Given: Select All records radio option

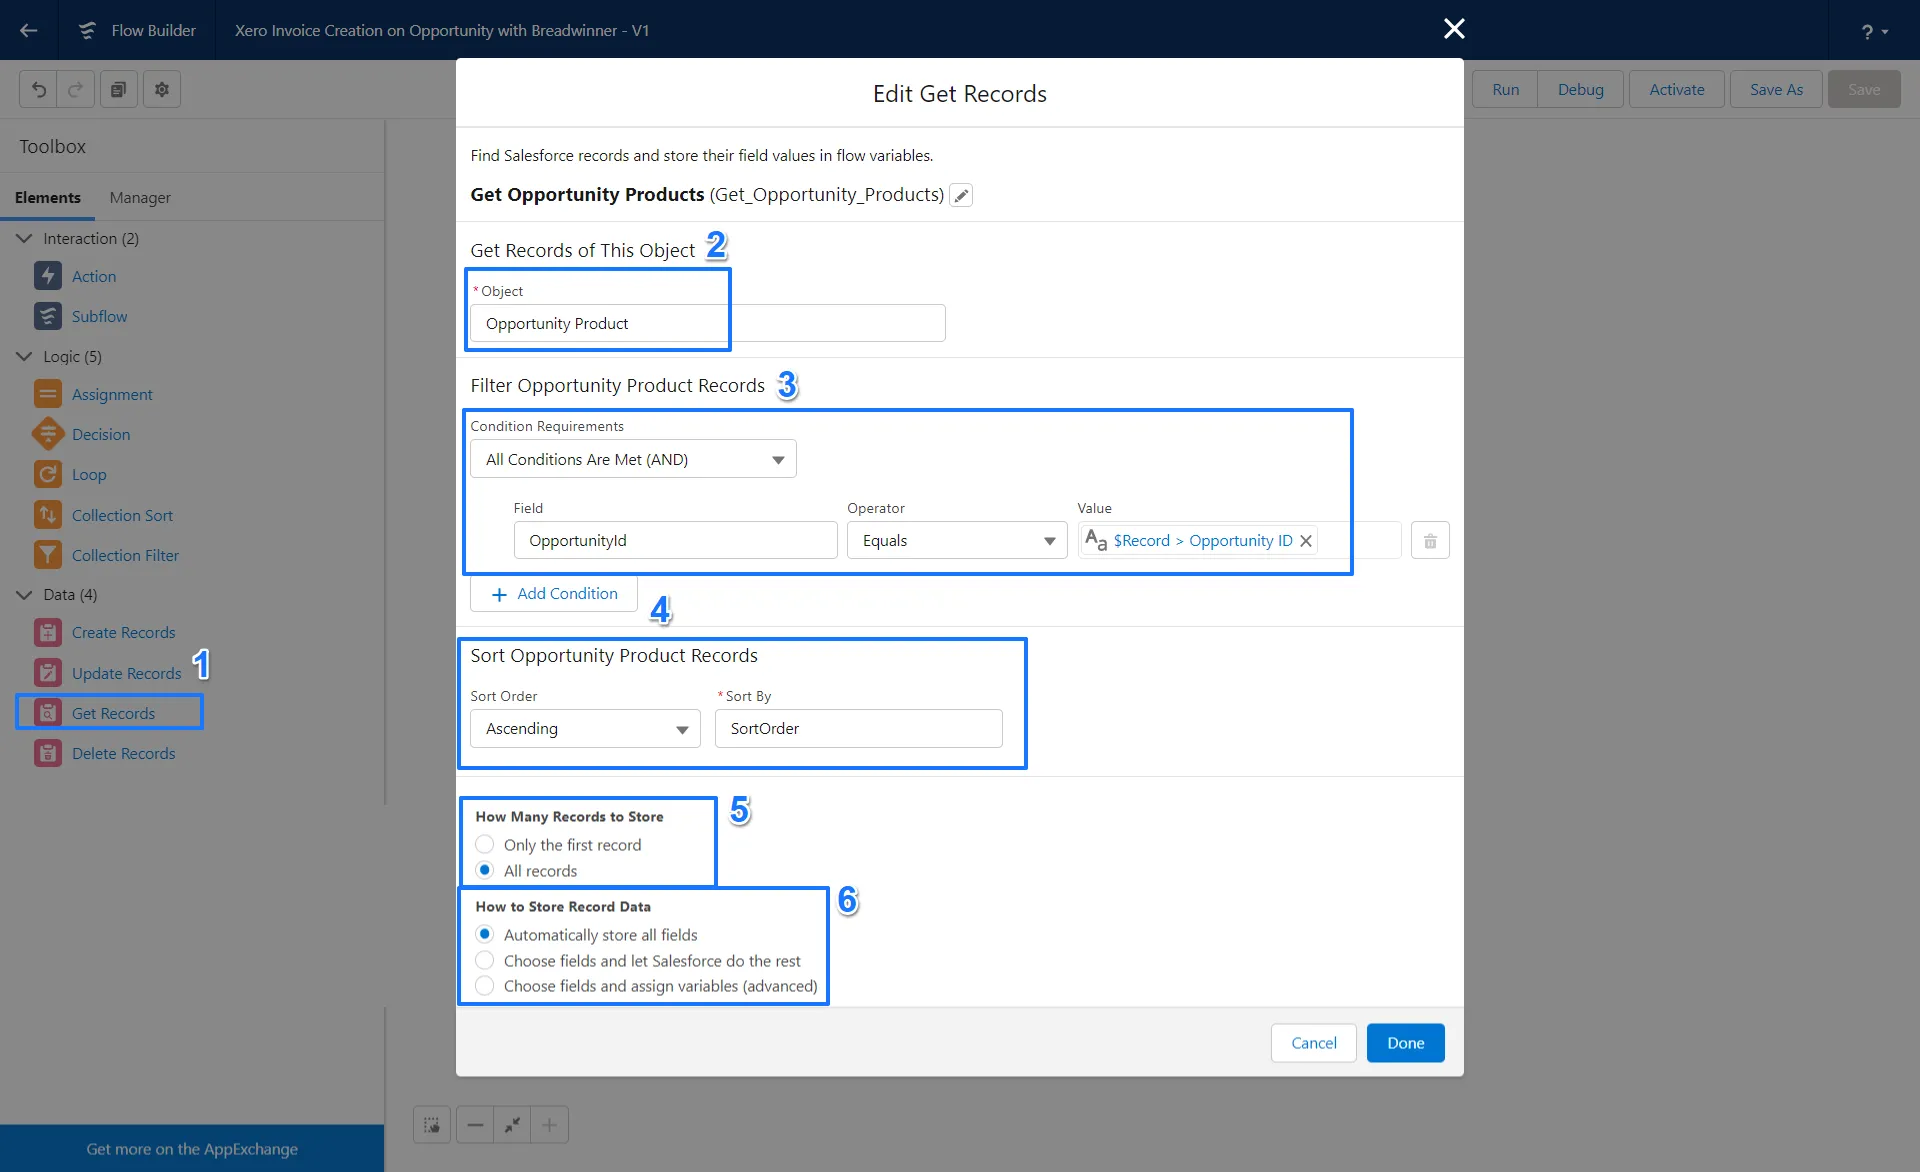Looking at the screenshot, I should click(x=485, y=870).
